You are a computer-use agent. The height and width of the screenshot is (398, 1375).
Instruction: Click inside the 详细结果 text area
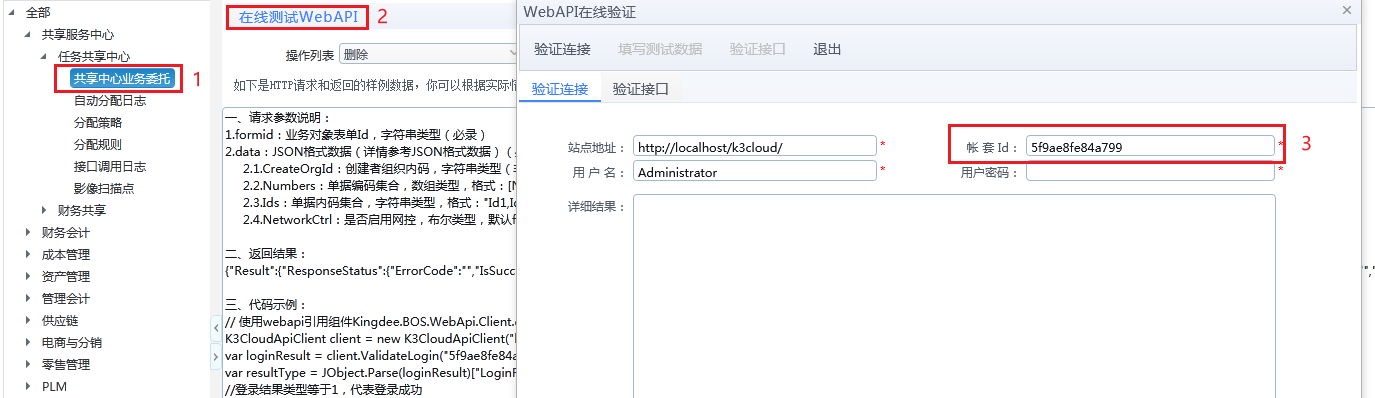tap(954, 296)
